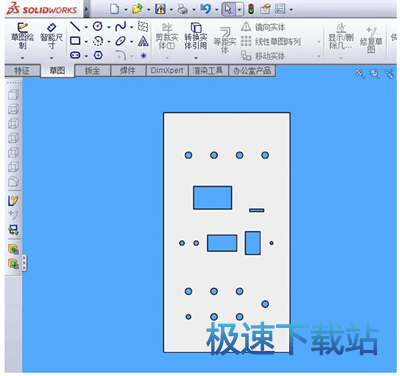Screen dimensions: 400x376
Task: Expand the Select tool dropdown arrow
Action: 239,9
